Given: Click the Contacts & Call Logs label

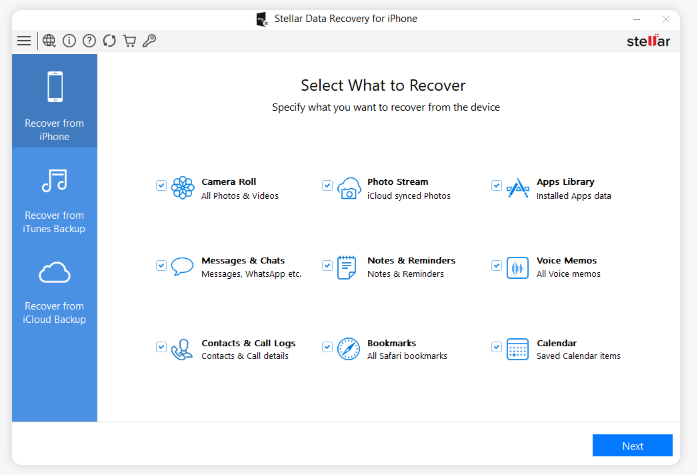Looking at the screenshot, I should click(248, 343).
